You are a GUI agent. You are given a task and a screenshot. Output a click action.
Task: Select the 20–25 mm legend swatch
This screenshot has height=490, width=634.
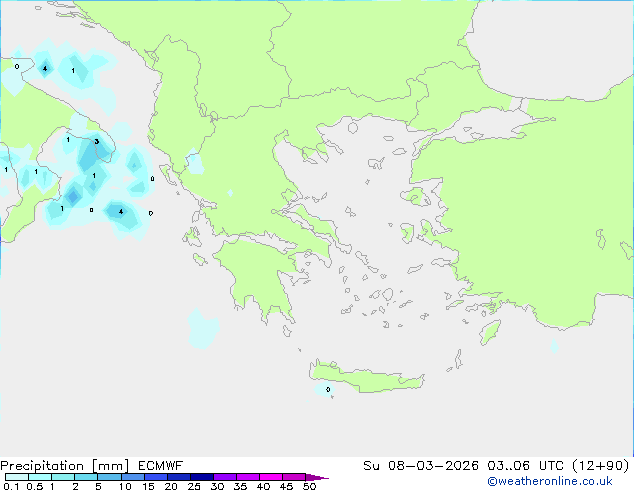click(x=179, y=477)
